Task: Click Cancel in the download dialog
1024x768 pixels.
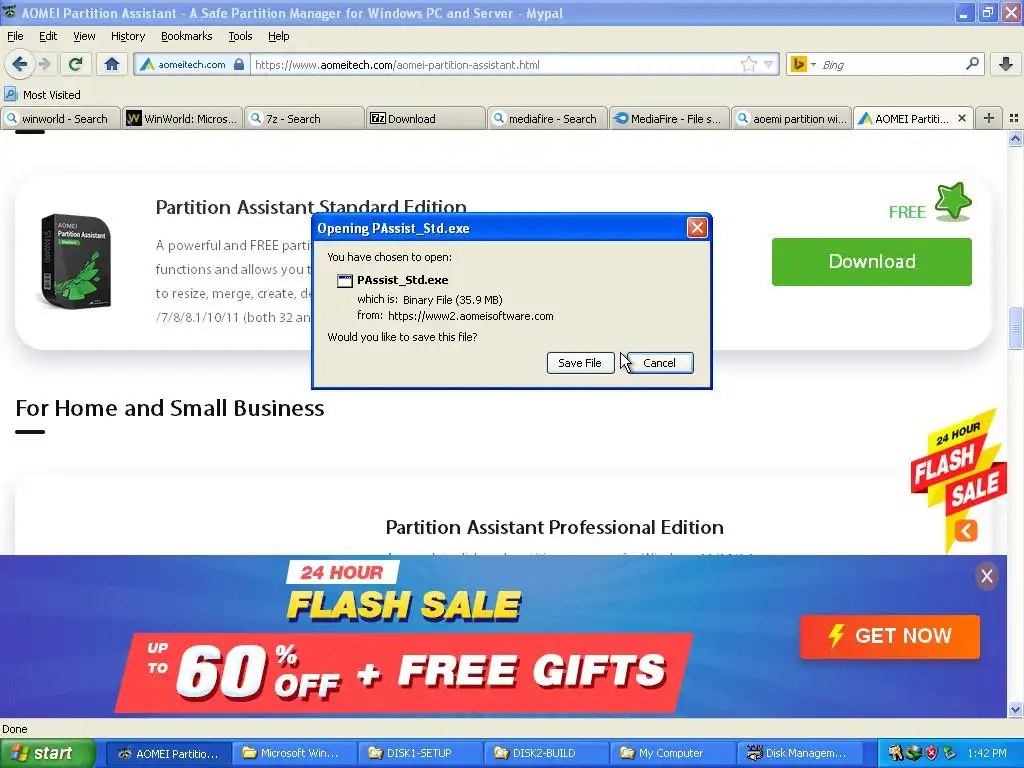Action: pyautogui.click(x=659, y=362)
